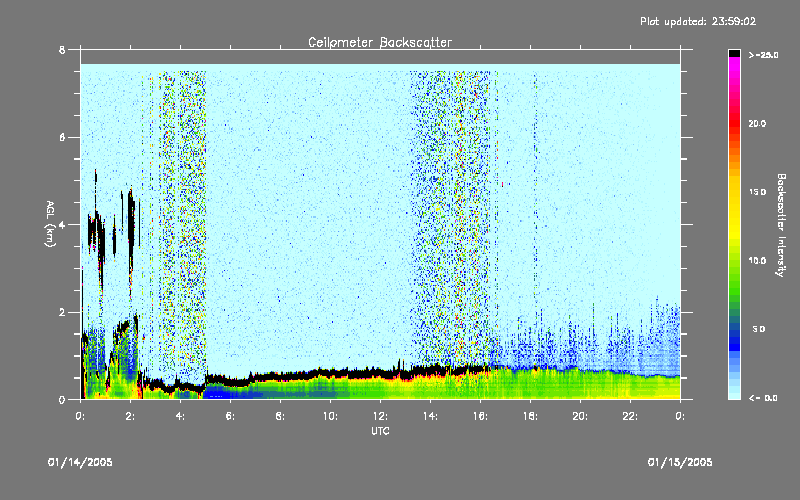Click the 'Ceilometer Backscatter' plot title
The height and width of the screenshot is (500, 800).
(x=380, y=42)
